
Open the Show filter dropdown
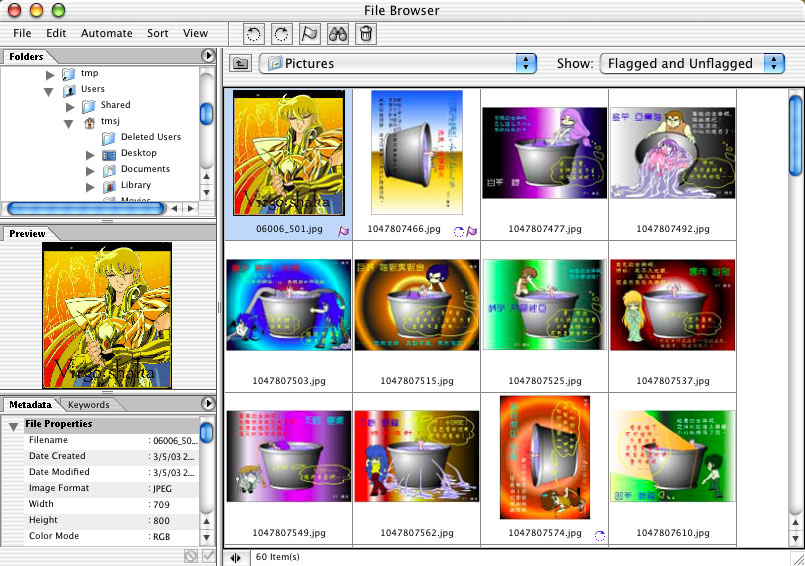[691, 63]
